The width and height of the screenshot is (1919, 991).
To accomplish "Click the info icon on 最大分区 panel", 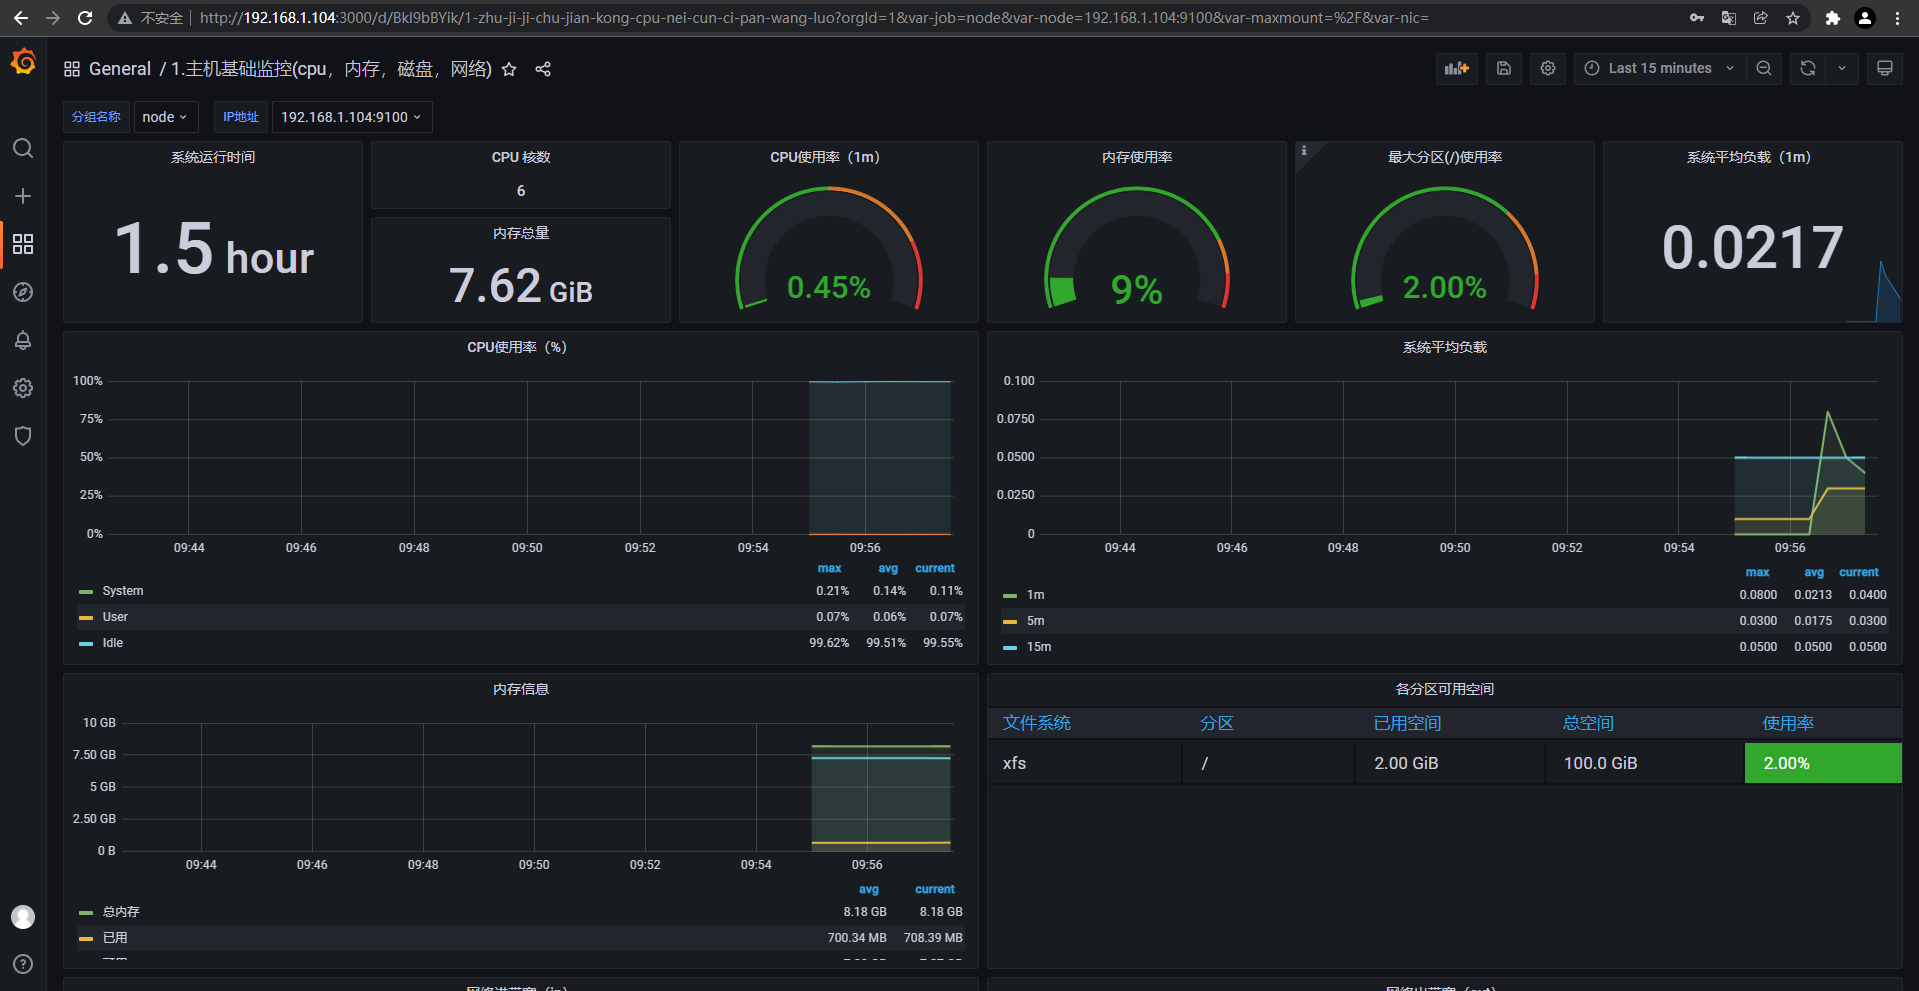I will click(1304, 151).
